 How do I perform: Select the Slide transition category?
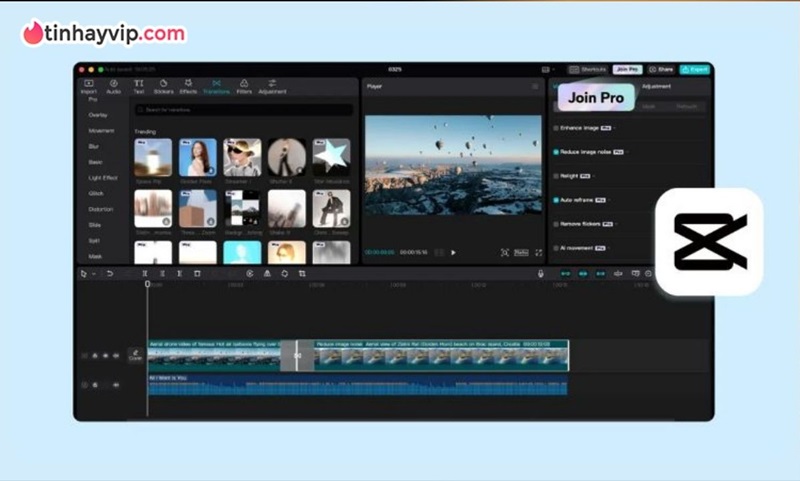[94, 225]
